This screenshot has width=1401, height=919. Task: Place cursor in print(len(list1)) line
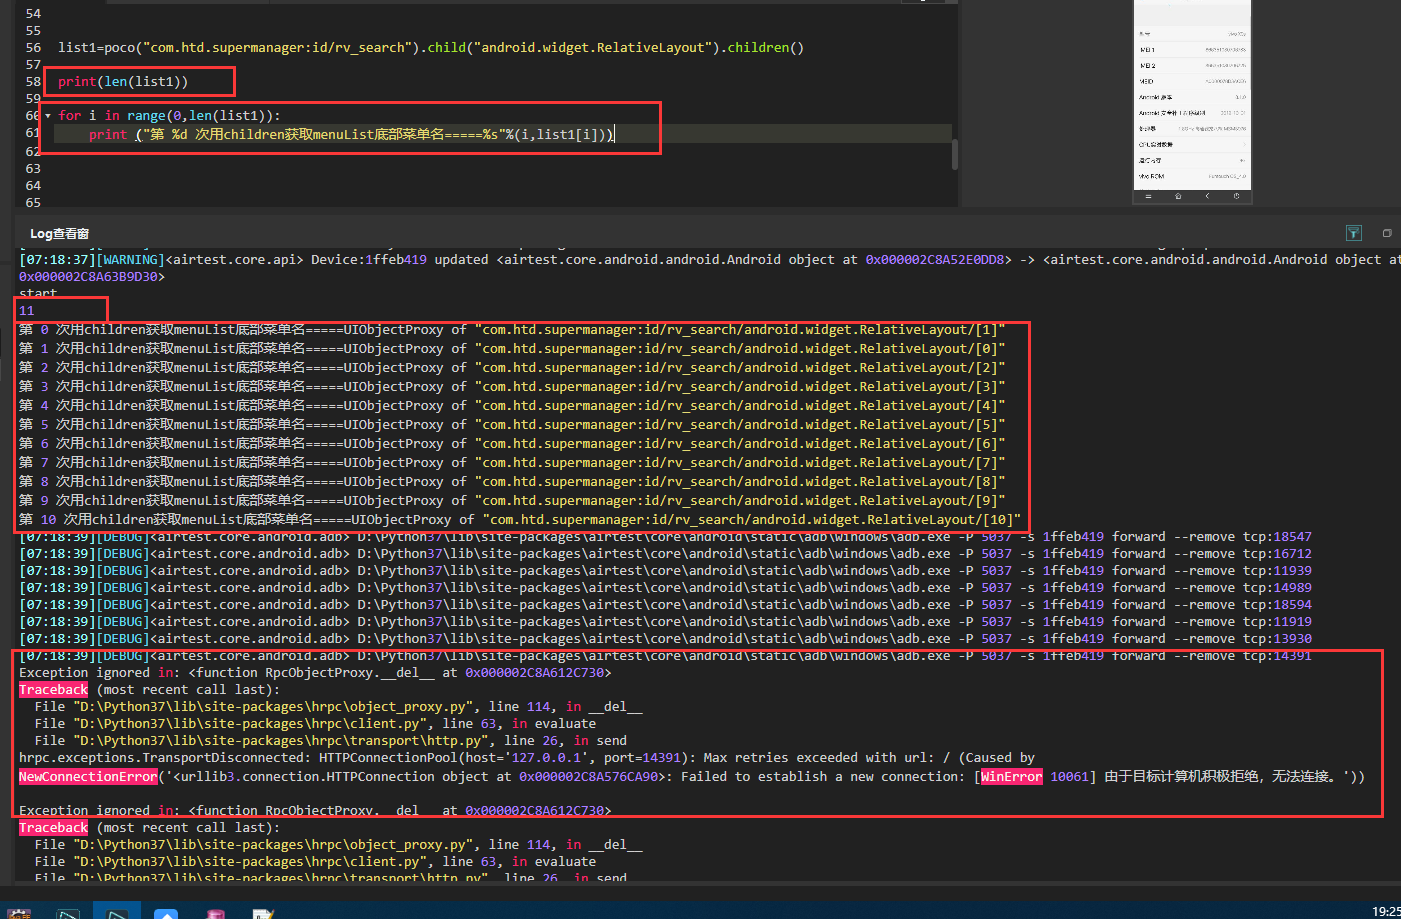point(123,82)
